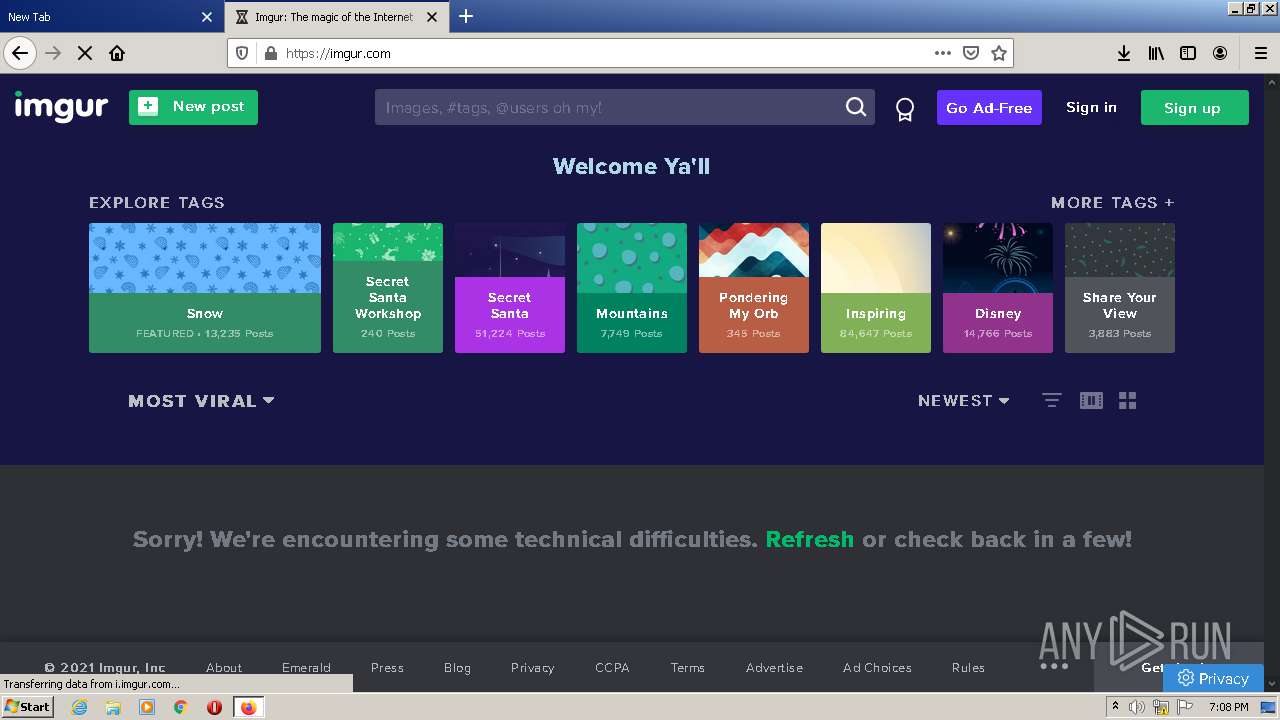
Task: Go back with the browser arrow
Action: click(x=20, y=53)
